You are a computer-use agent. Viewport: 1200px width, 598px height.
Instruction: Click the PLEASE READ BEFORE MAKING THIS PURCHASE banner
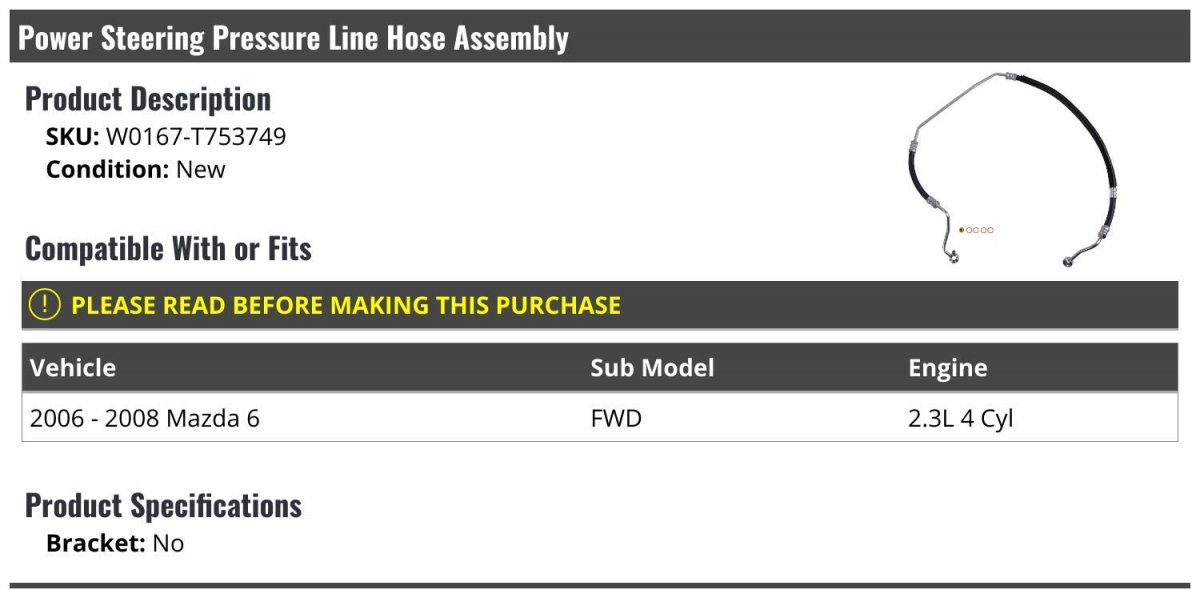(x=600, y=305)
